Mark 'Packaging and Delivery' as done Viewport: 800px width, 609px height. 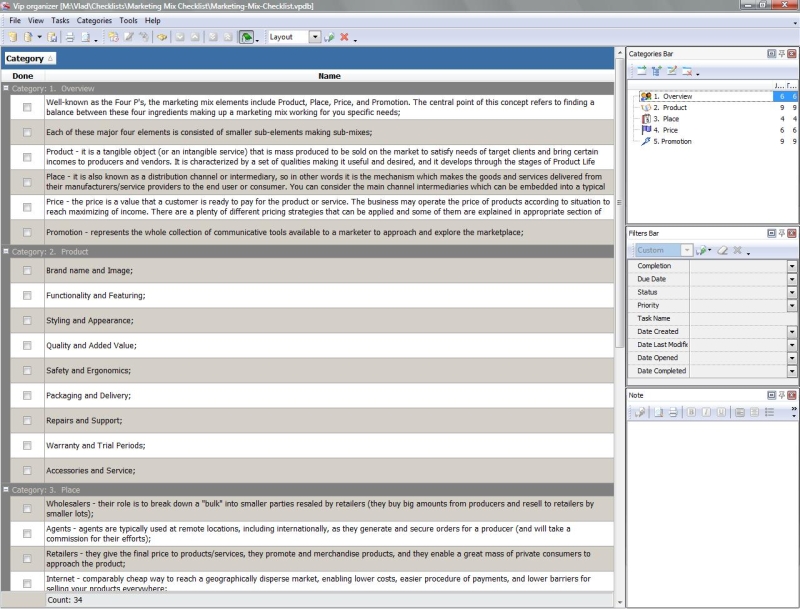pyautogui.click(x=27, y=396)
